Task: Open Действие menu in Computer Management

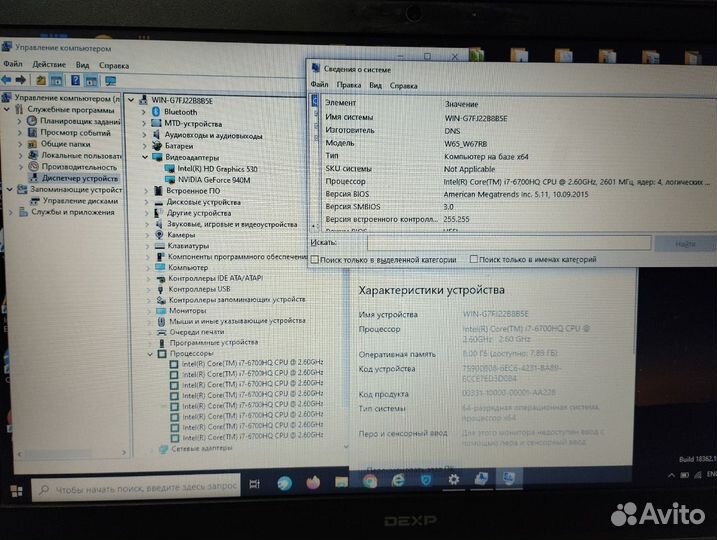Action: (49, 64)
